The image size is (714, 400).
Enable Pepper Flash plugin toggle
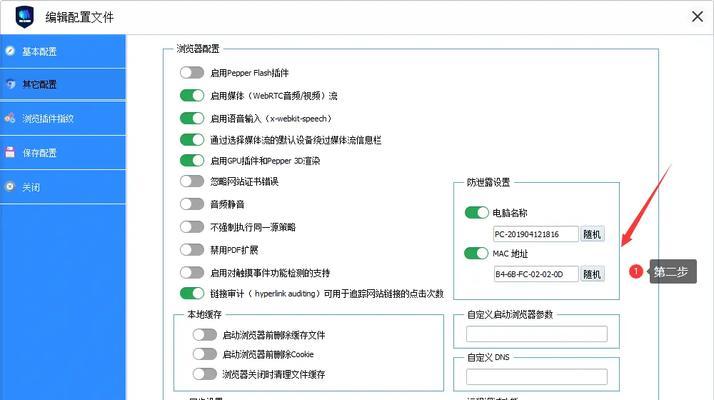pyautogui.click(x=192, y=72)
